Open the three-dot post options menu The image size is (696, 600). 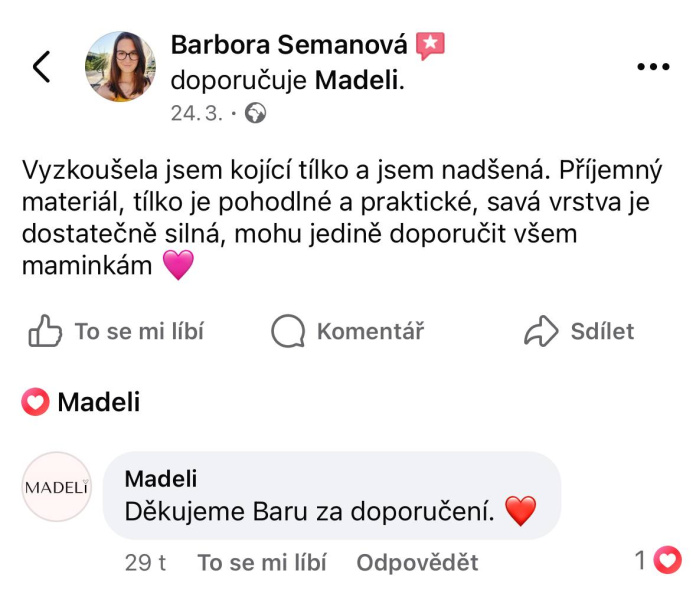[653, 67]
